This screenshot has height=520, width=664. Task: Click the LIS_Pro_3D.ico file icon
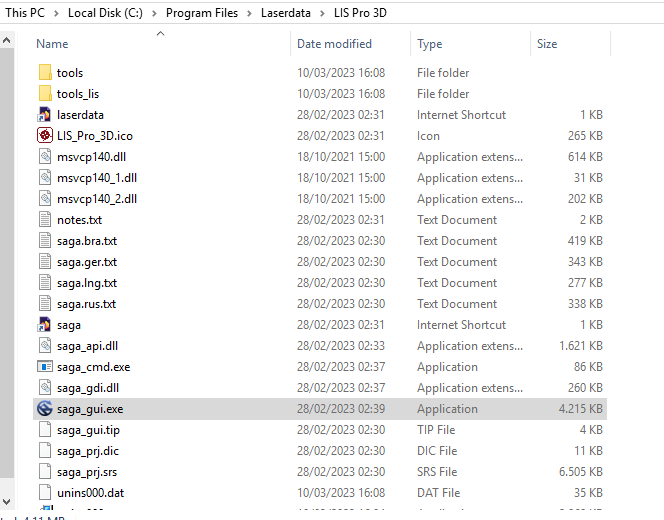pyautogui.click(x=44, y=136)
